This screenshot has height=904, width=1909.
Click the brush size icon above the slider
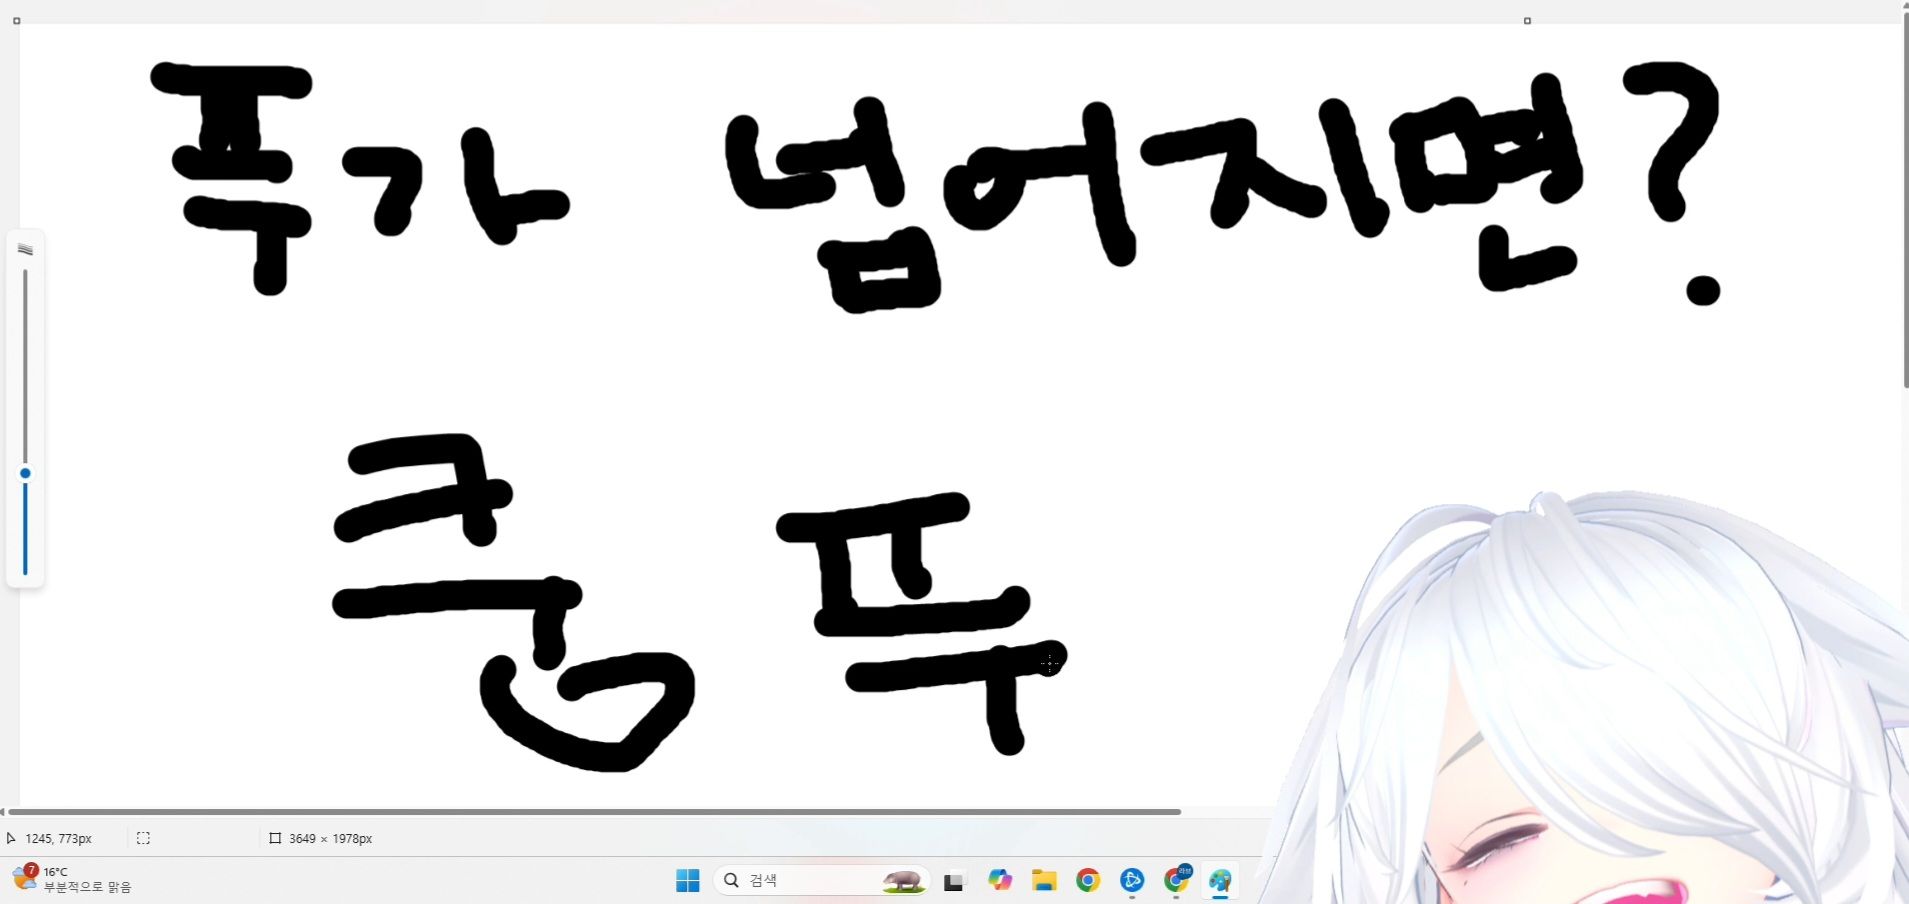tap(25, 250)
